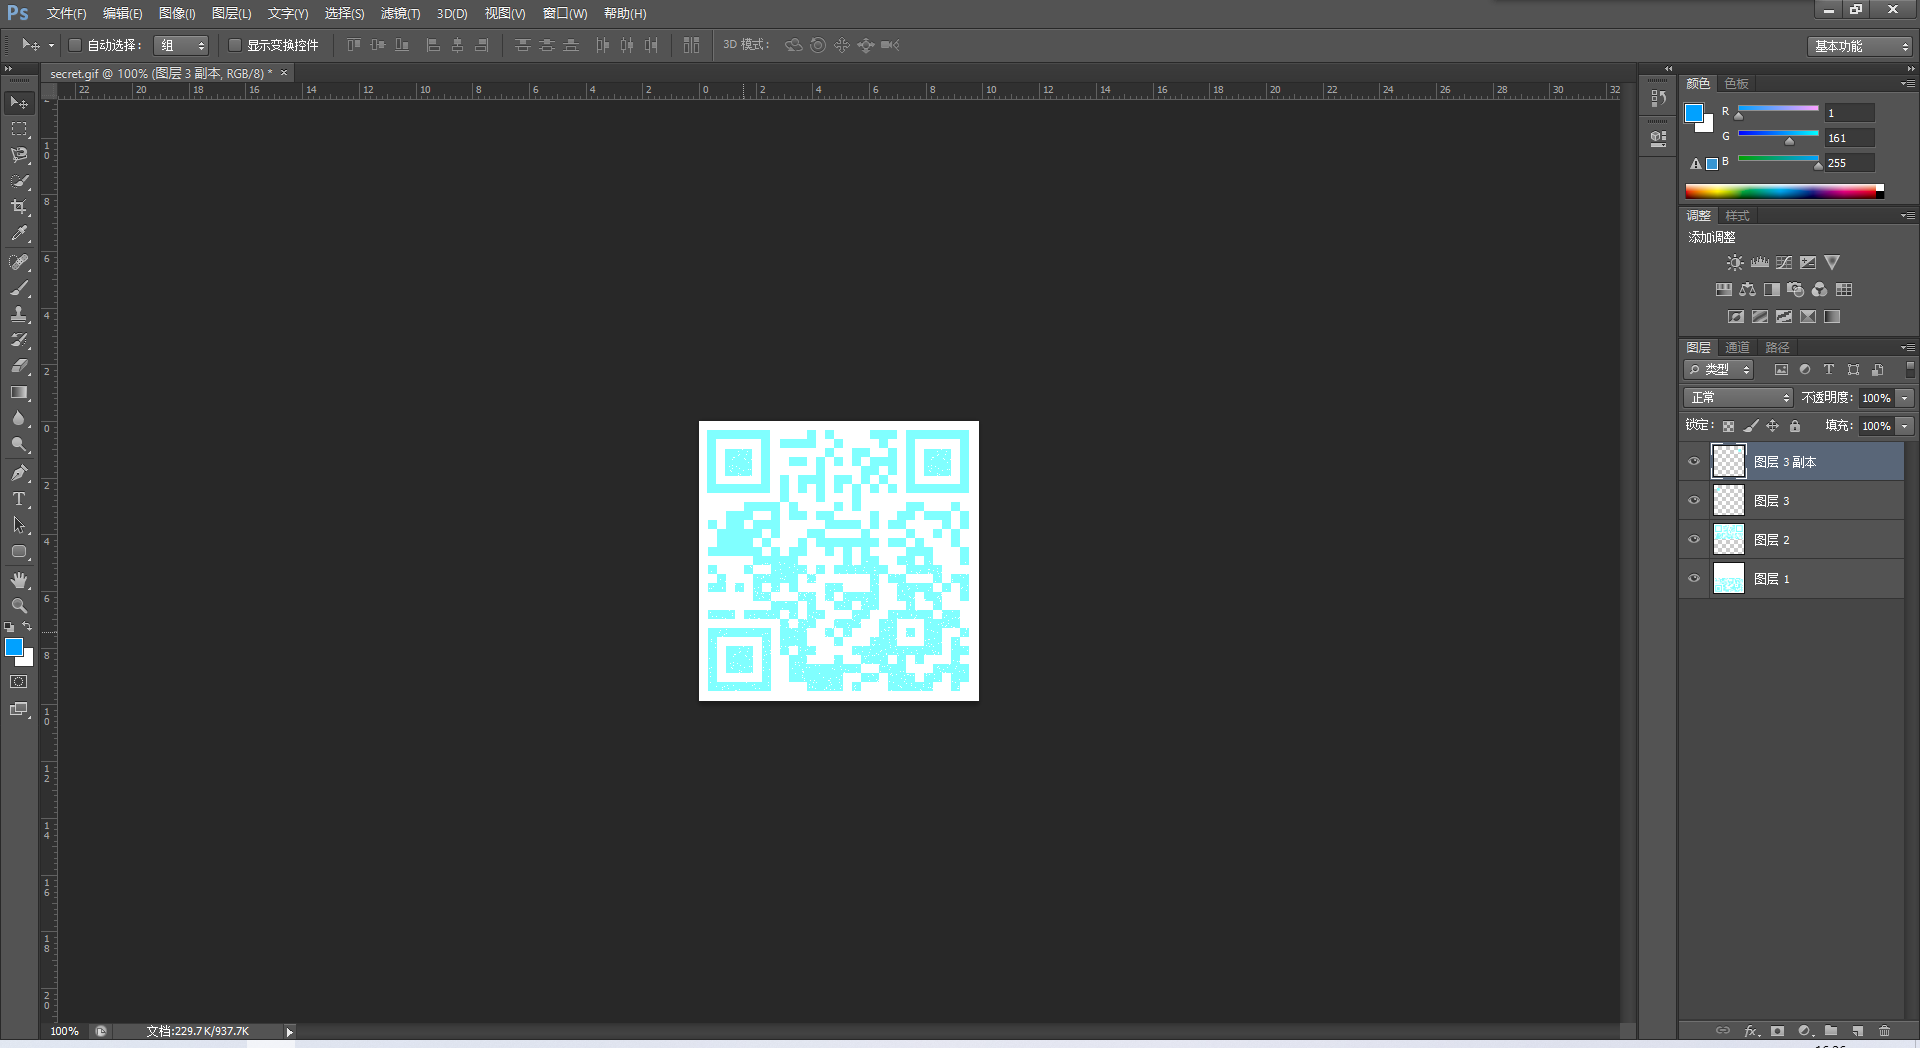
Task: Hide the 图层 2 layer
Action: pyautogui.click(x=1694, y=540)
